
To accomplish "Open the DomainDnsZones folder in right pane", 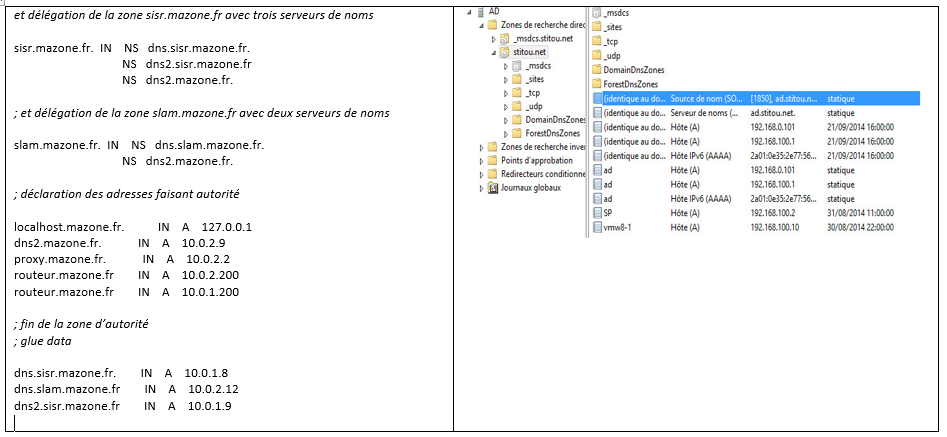I will point(634,70).
